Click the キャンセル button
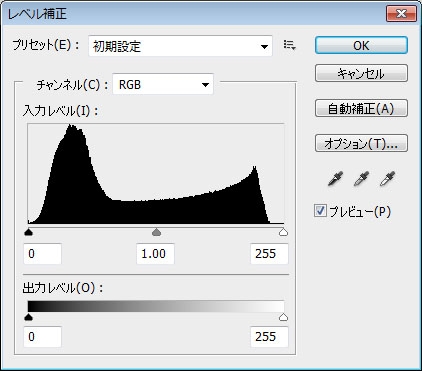The image size is (422, 371). [x=361, y=73]
